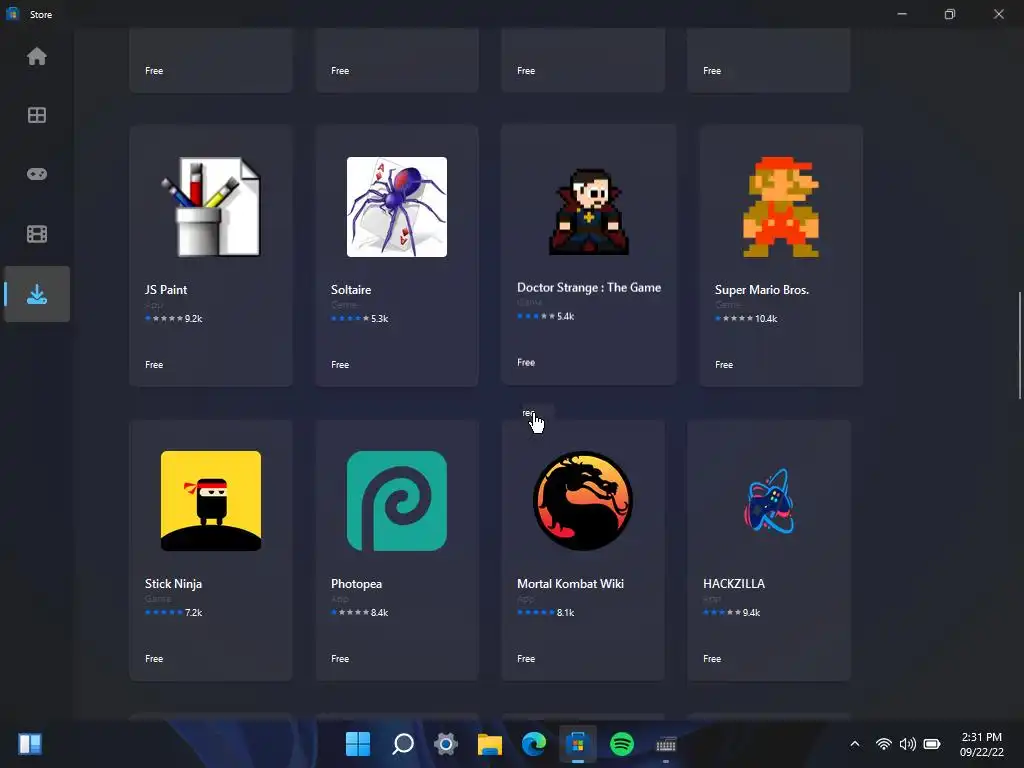
Task: Click the Free price on HACKZILLA card
Action: pos(712,658)
